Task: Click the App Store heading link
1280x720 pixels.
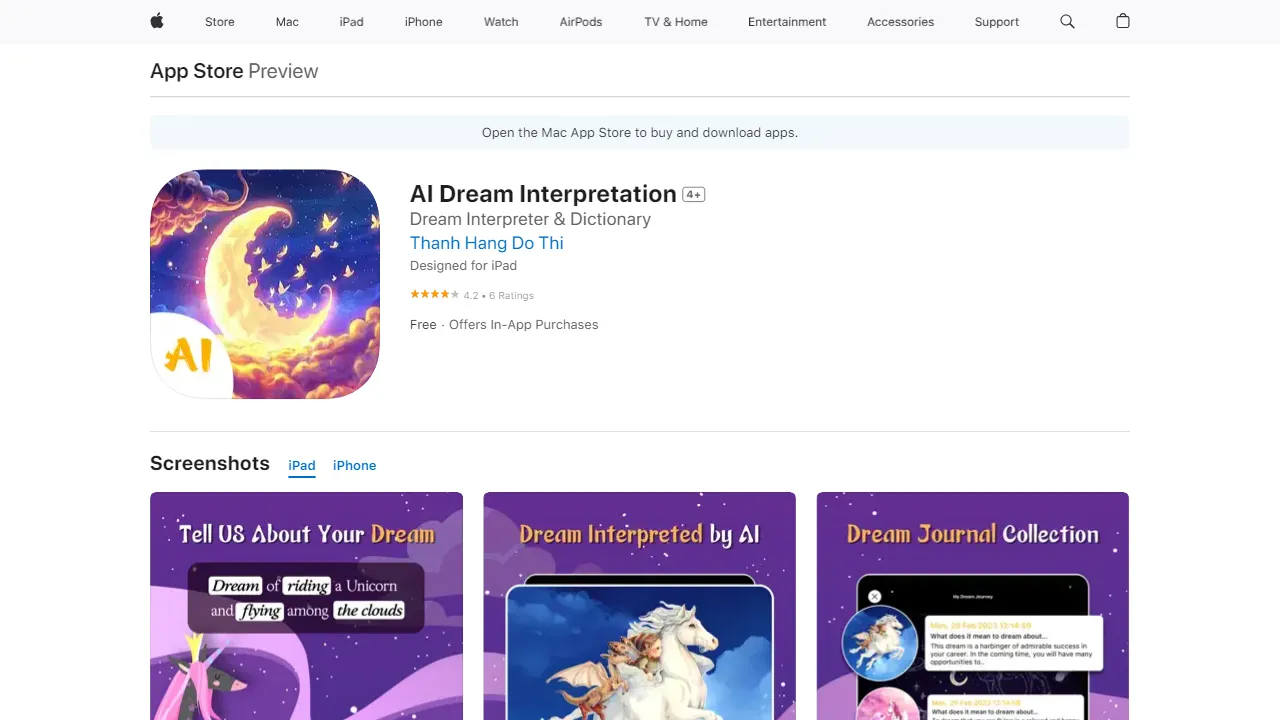Action: point(197,71)
